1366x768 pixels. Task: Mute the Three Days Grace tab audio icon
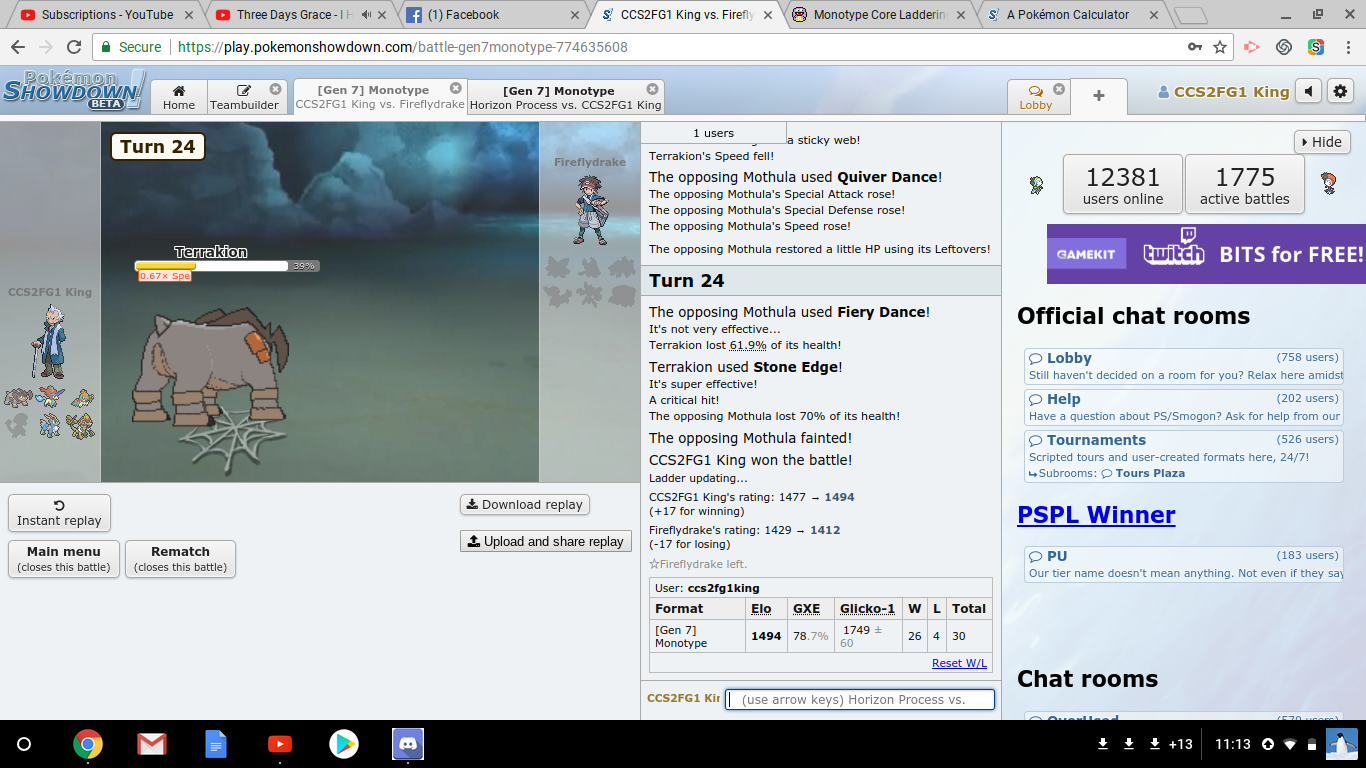(365, 15)
